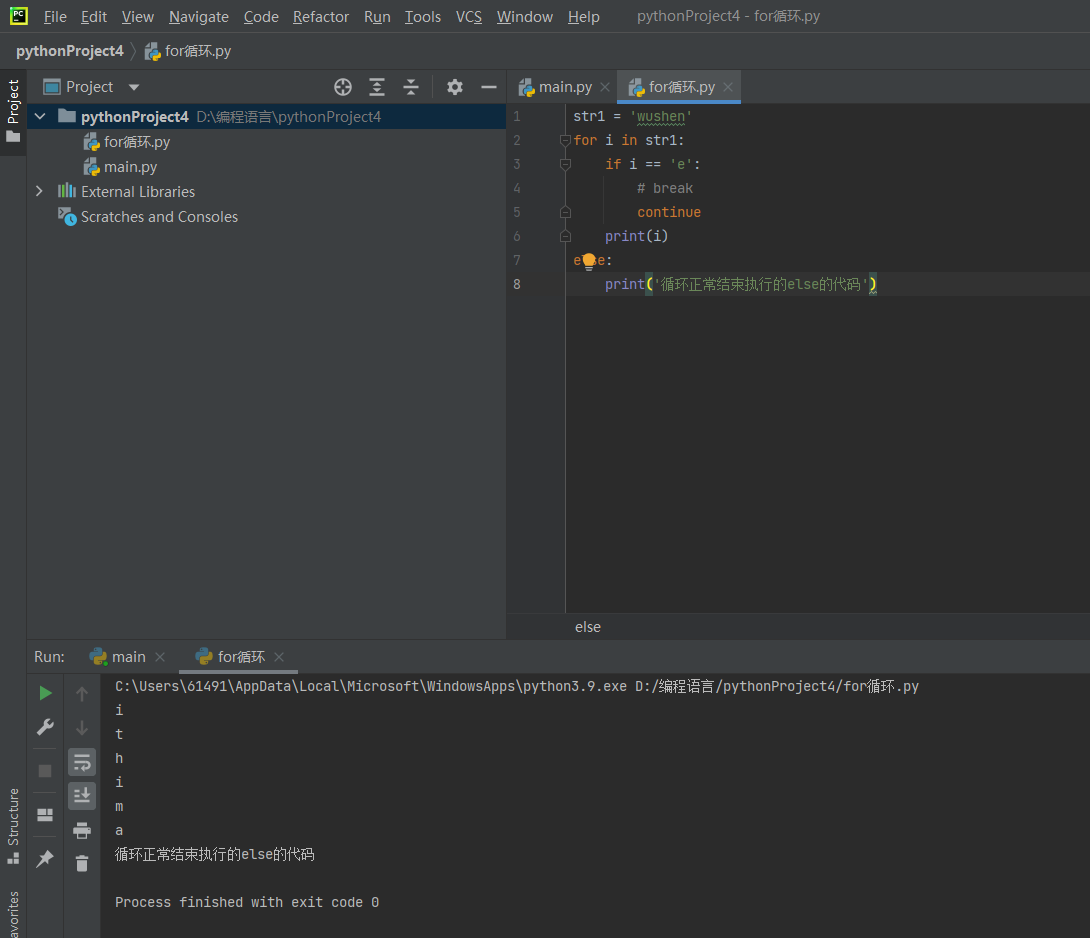Click Expand All in Project toolbar
This screenshot has width=1090, height=938.
pos(377,87)
